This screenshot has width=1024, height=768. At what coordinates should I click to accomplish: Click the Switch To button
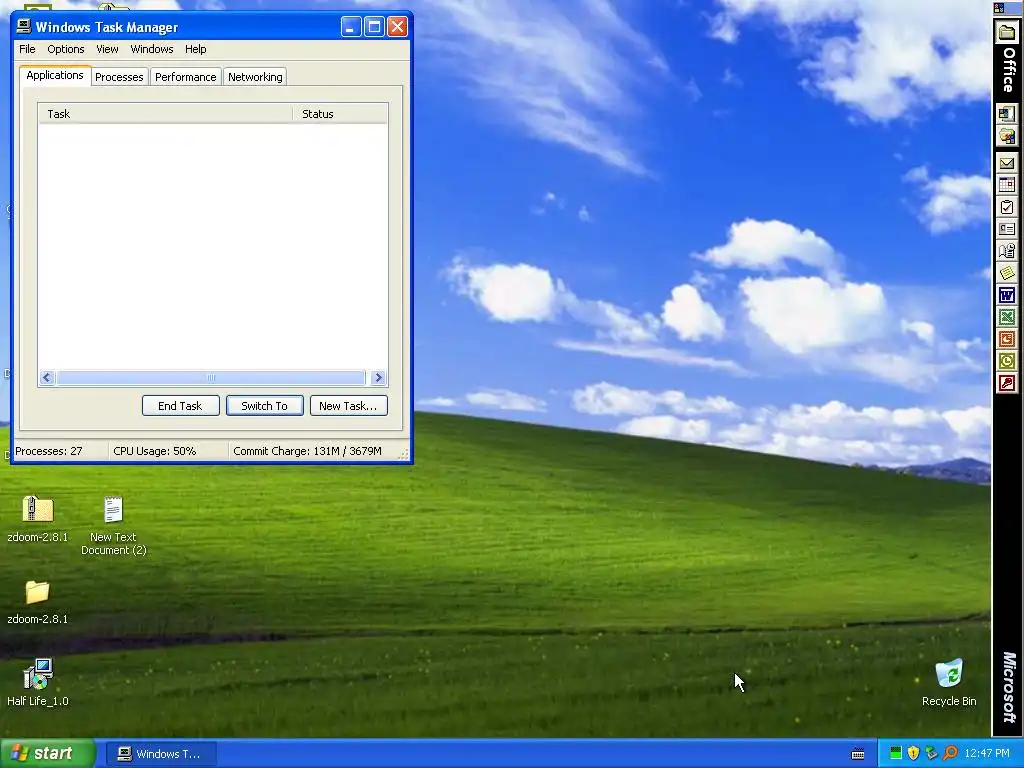[264, 406]
